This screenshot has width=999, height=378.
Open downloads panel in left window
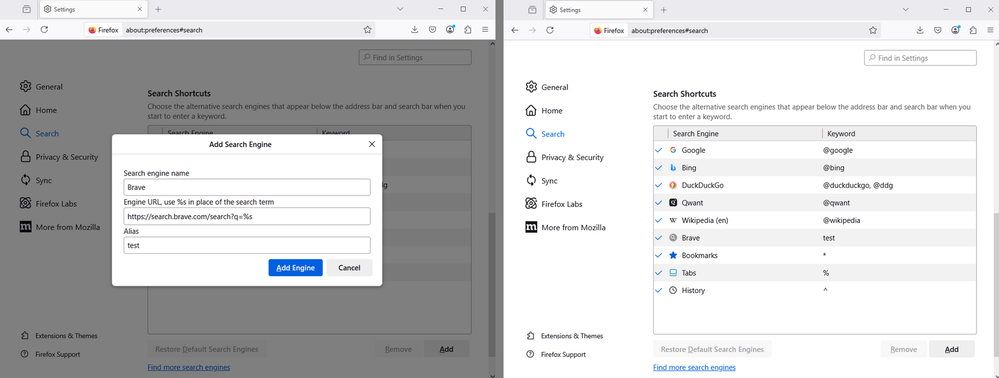click(415, 29)
